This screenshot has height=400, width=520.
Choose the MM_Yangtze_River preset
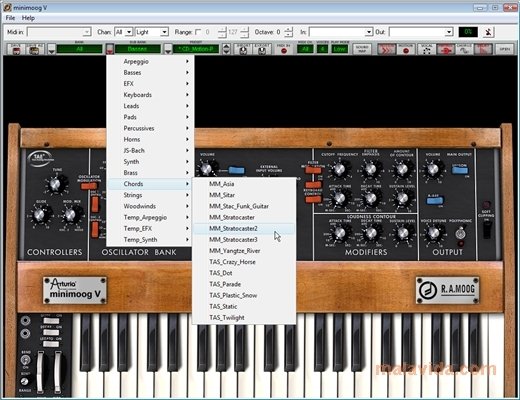[x=244, y=251]
